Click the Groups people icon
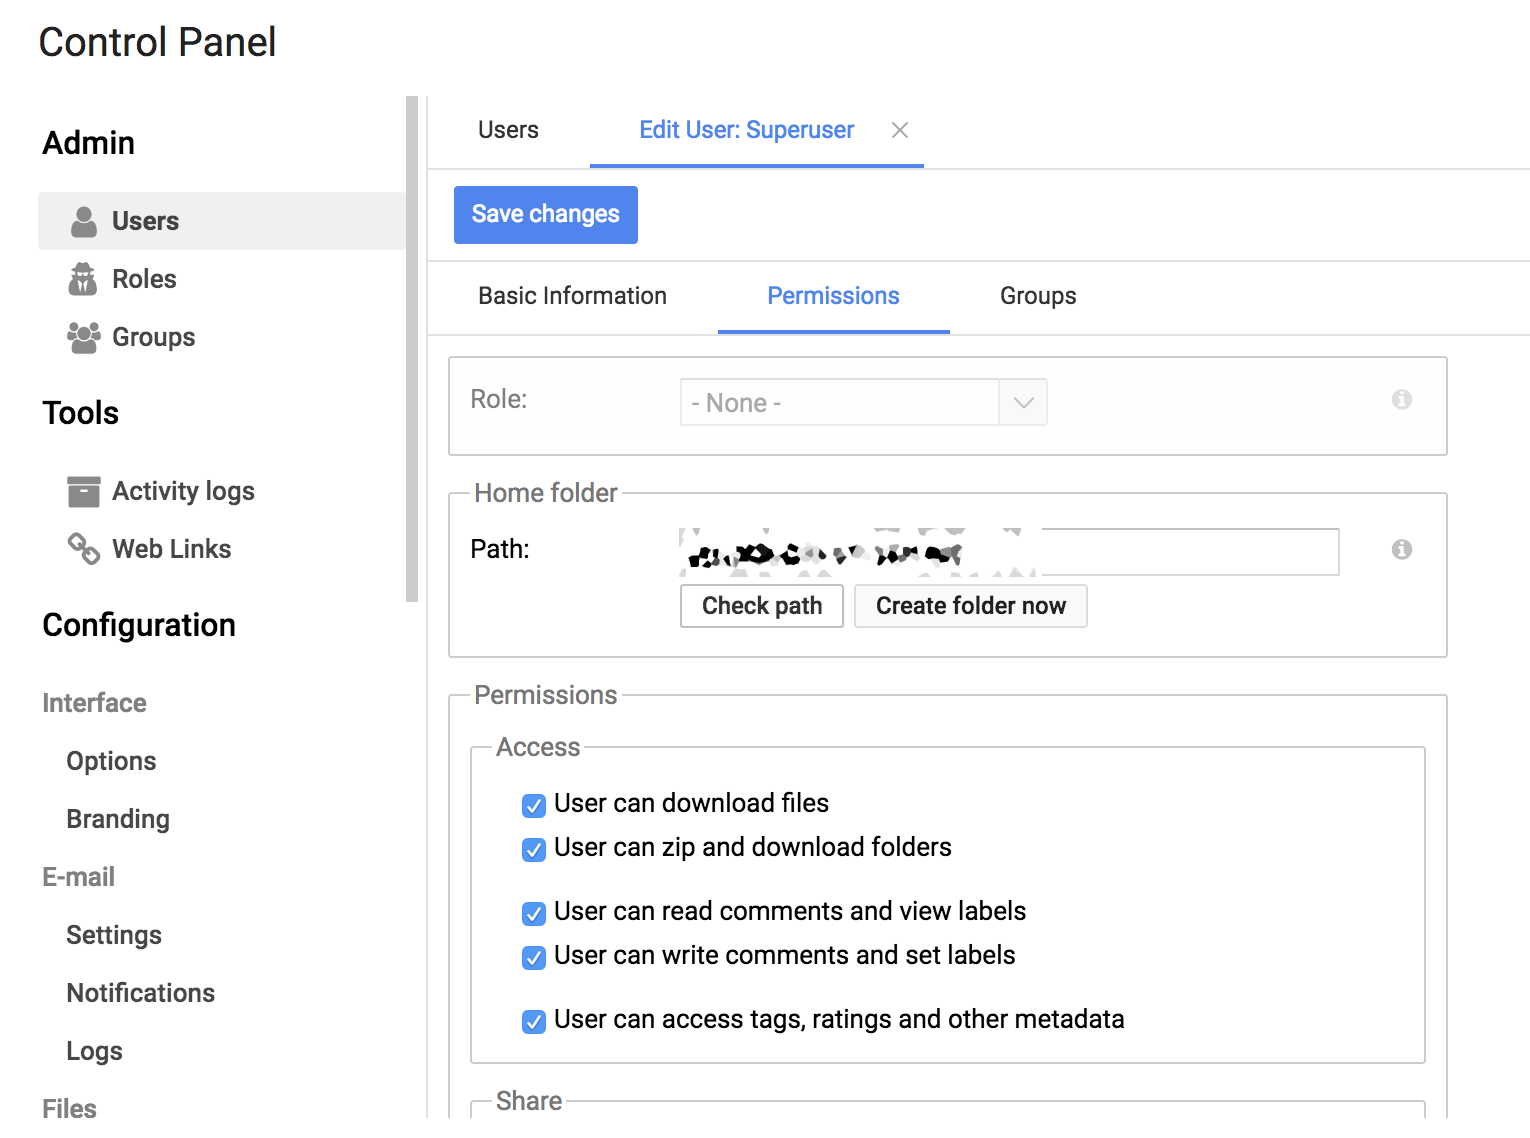Screen dimensions: 1530x1138 pyautogui.click(x=84, y=337)
